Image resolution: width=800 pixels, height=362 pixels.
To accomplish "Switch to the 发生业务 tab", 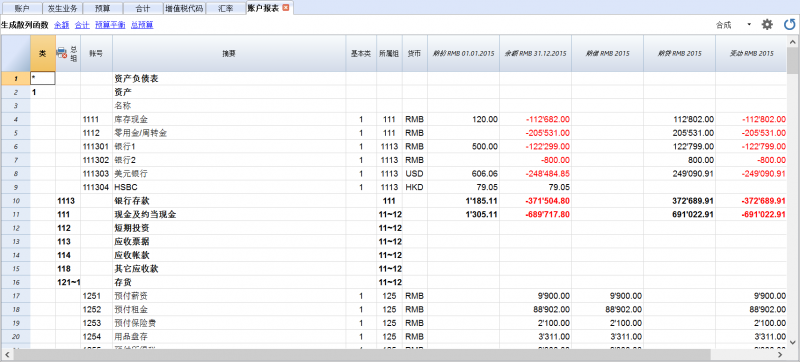I will point(62,9).
